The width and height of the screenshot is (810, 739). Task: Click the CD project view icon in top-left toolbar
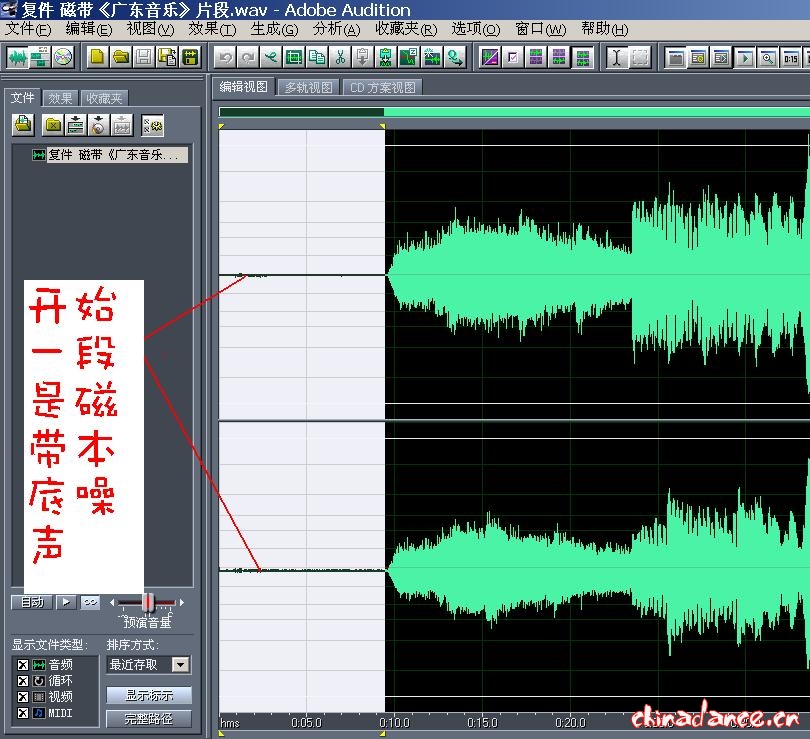(x=63, y=57)
